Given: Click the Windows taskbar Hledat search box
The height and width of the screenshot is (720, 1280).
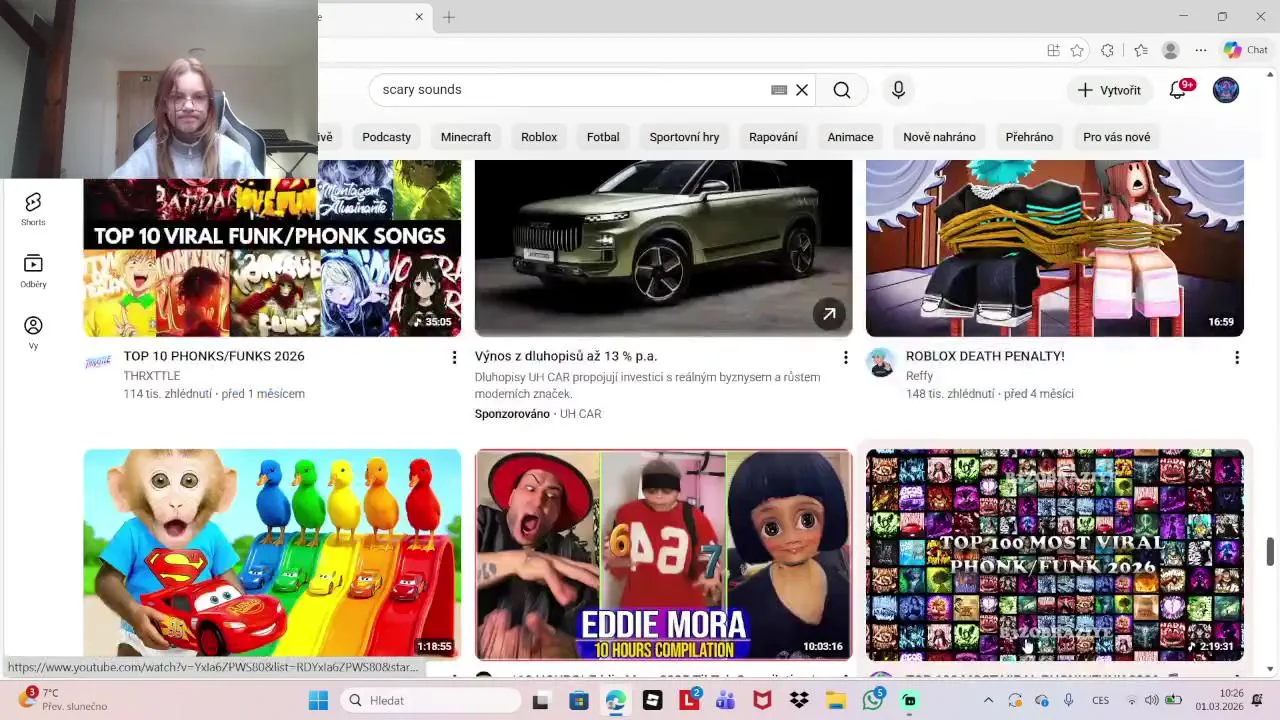Looking at the screenshot, I should click(430, 700).
